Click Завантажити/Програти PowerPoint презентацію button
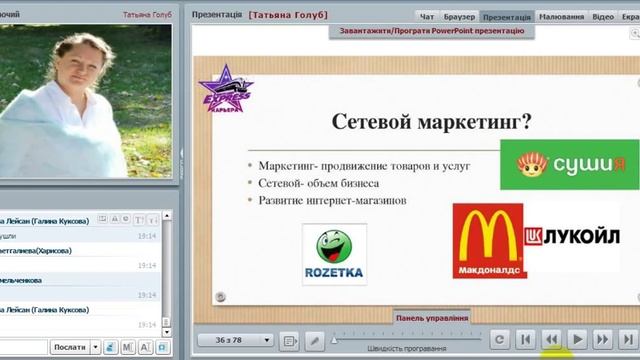The image size is (640, 360). [432, 31]
